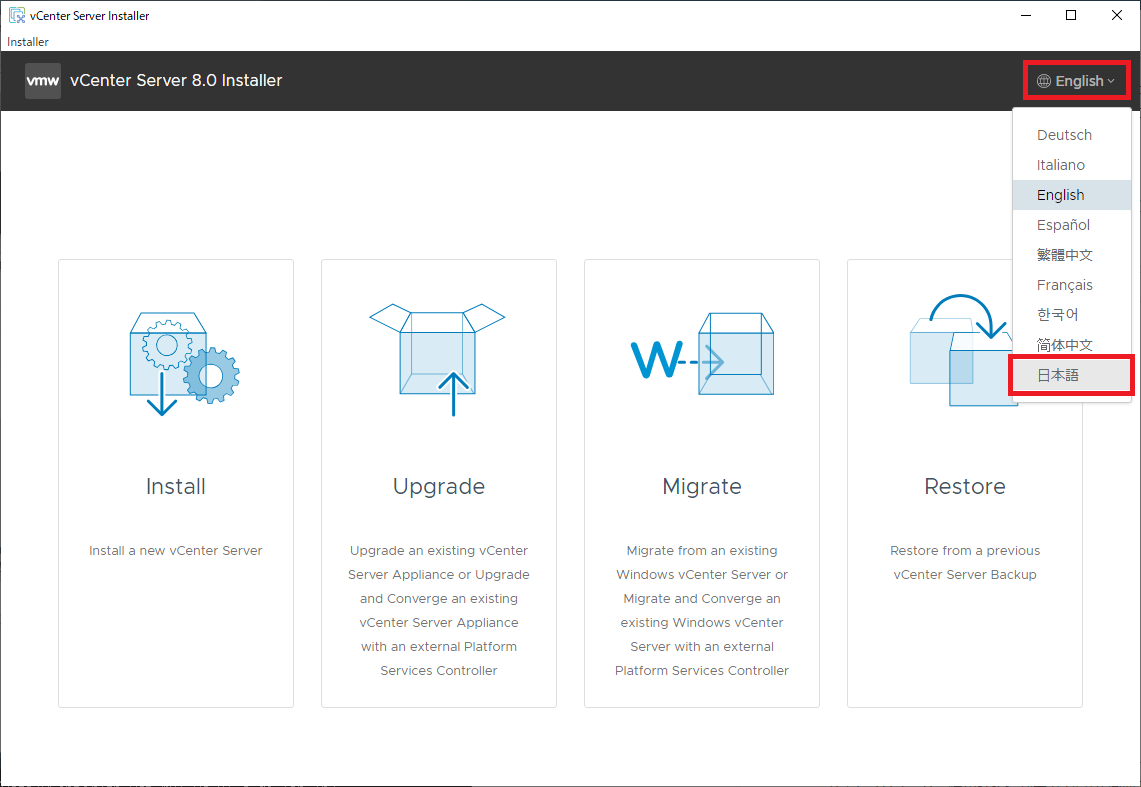Click the Migrate Windows-to-box icon
The image size is (1141, 787).
[x=702, y=354]
